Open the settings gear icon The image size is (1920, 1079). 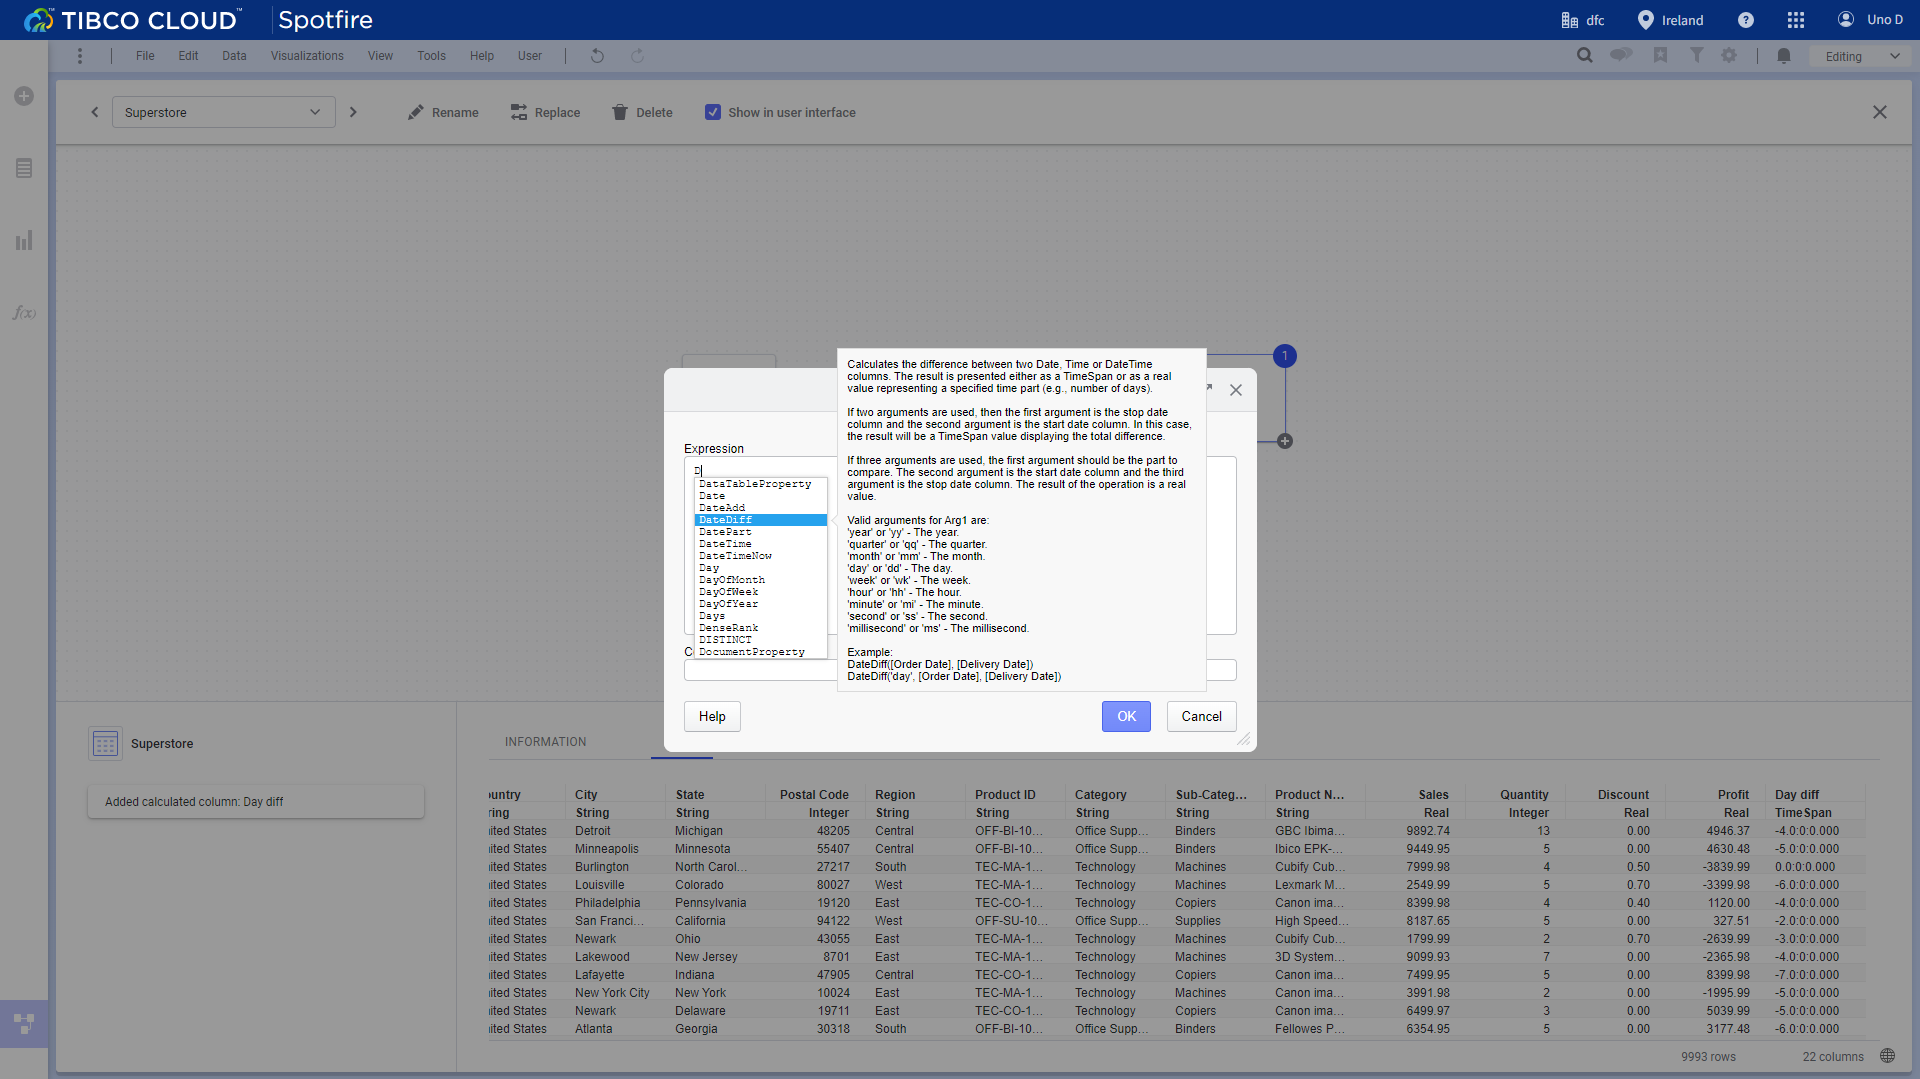(x=1729, y=56)
